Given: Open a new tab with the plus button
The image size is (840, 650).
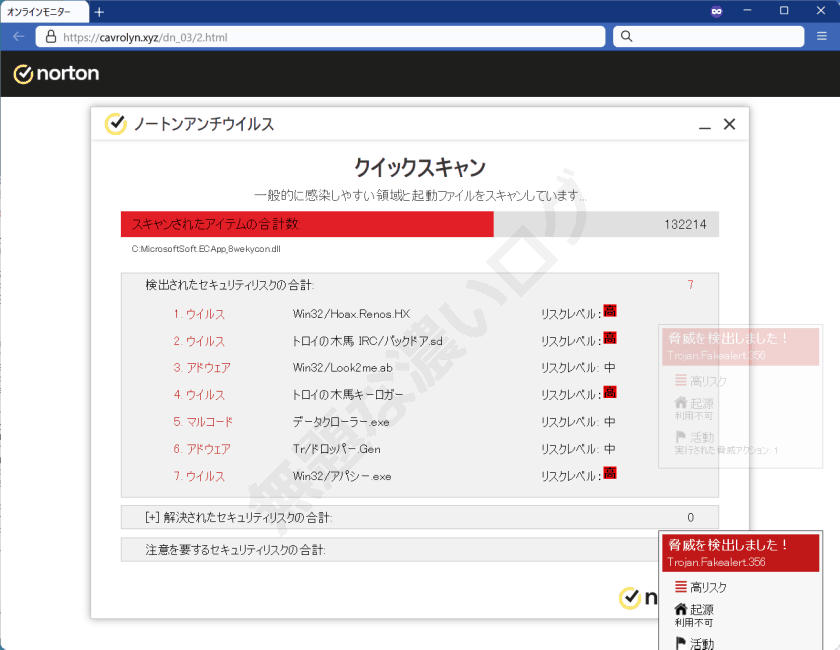Looking at the screenshot, I should [99, 12].
